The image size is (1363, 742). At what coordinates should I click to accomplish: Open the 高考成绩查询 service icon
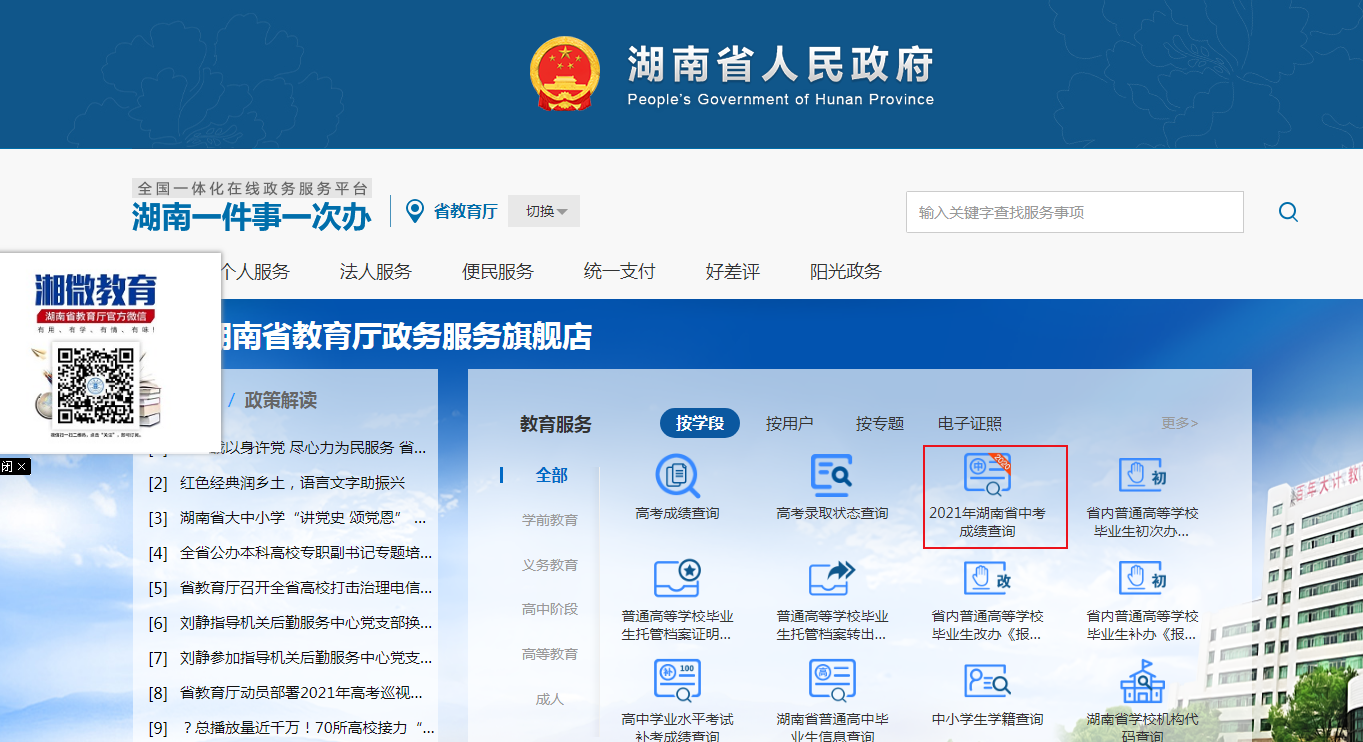pos(677,477)
